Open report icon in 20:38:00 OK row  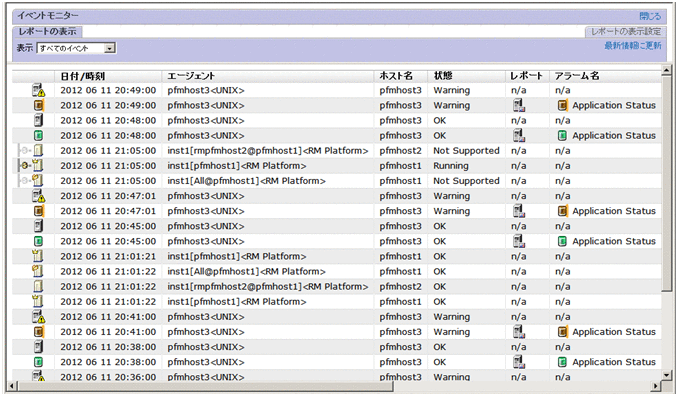pos(519,362)
